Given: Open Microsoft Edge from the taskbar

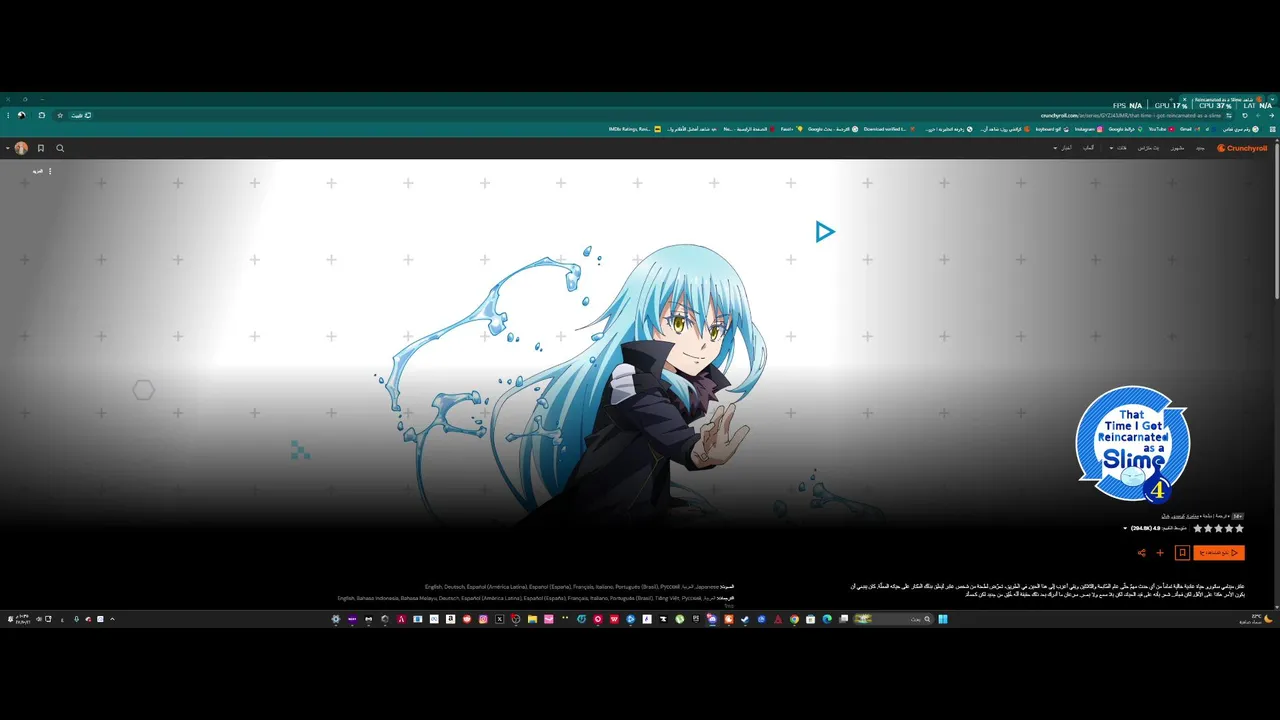Looking at the screenshot, I should coord(827,619).
